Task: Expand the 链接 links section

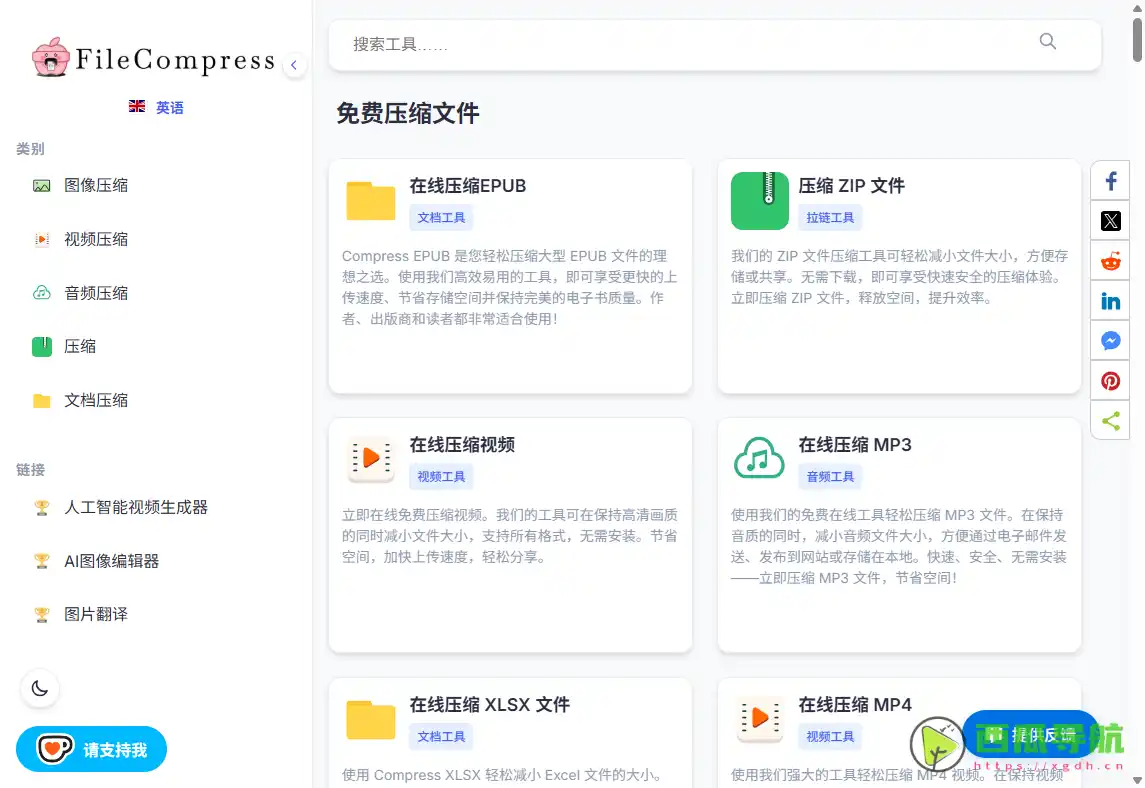Action: [30, 469]
